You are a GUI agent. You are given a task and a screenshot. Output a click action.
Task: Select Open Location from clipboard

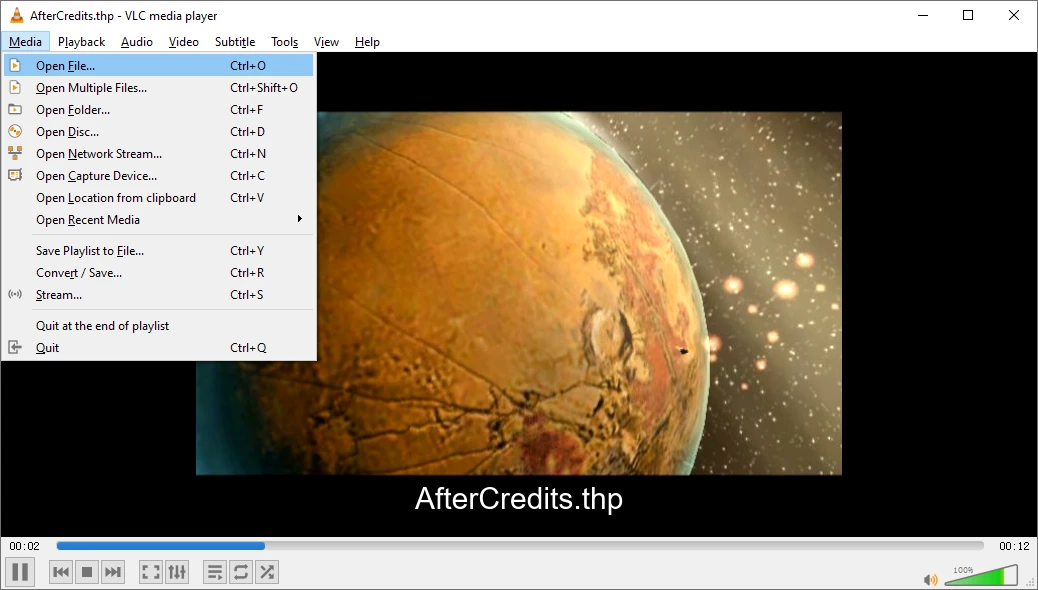(159, 197)
